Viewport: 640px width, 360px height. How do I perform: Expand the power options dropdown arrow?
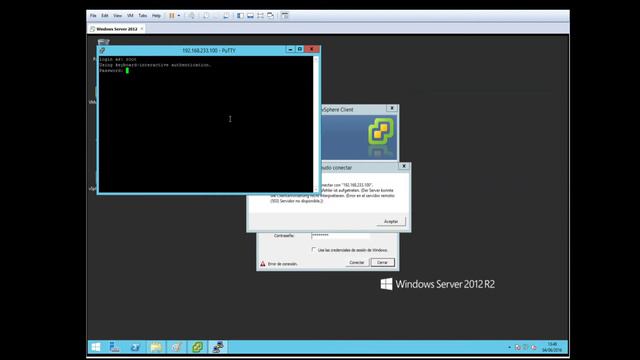click(179, 16)
